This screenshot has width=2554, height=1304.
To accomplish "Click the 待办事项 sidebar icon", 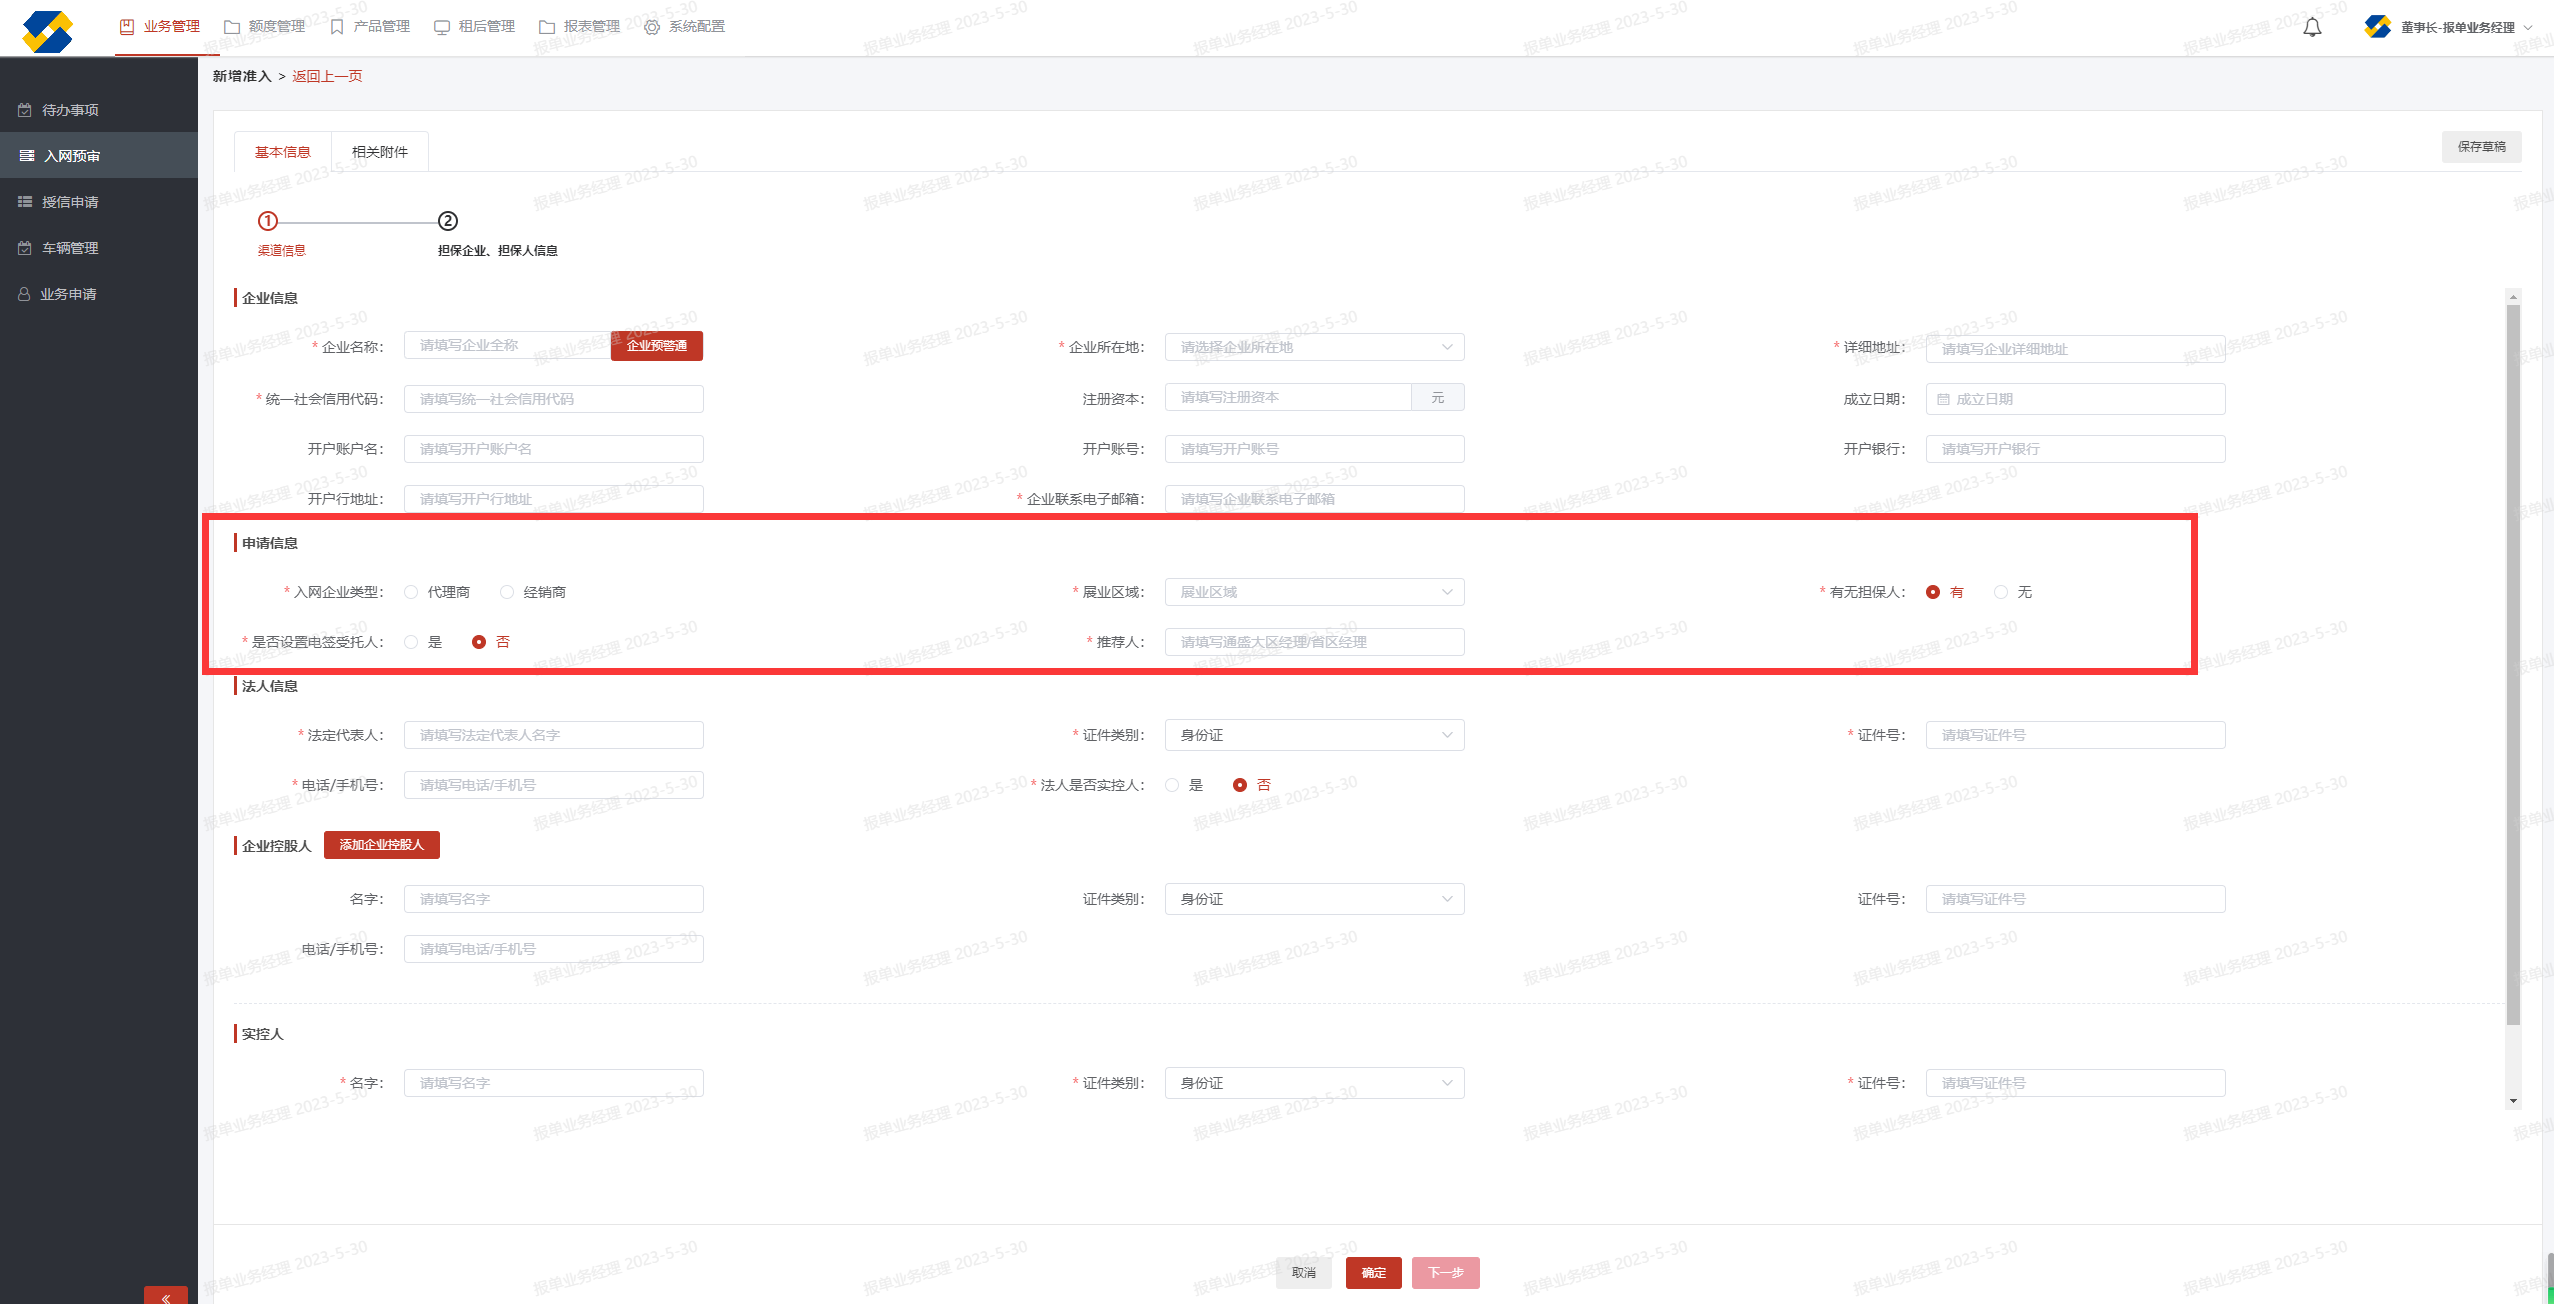I will [x=25, y=110].
